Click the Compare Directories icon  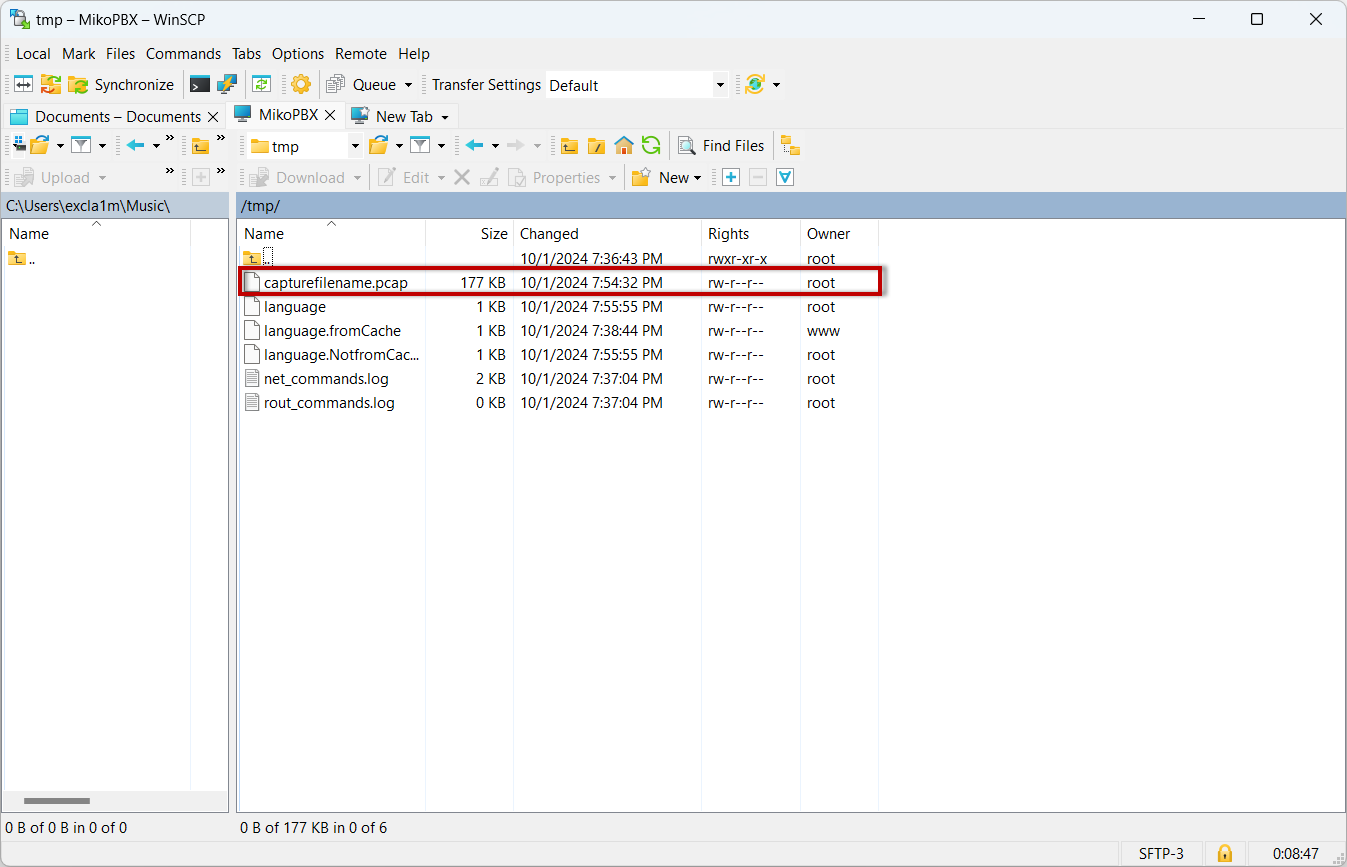tap(23, 85)
